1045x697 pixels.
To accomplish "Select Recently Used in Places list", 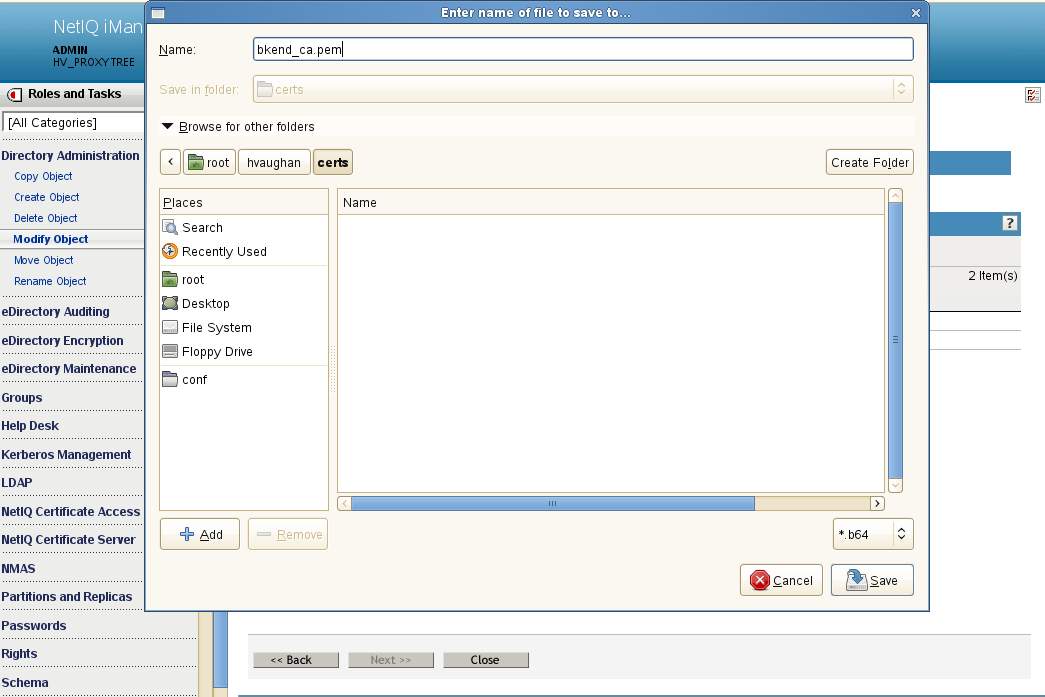I will [x=244, y=251].
